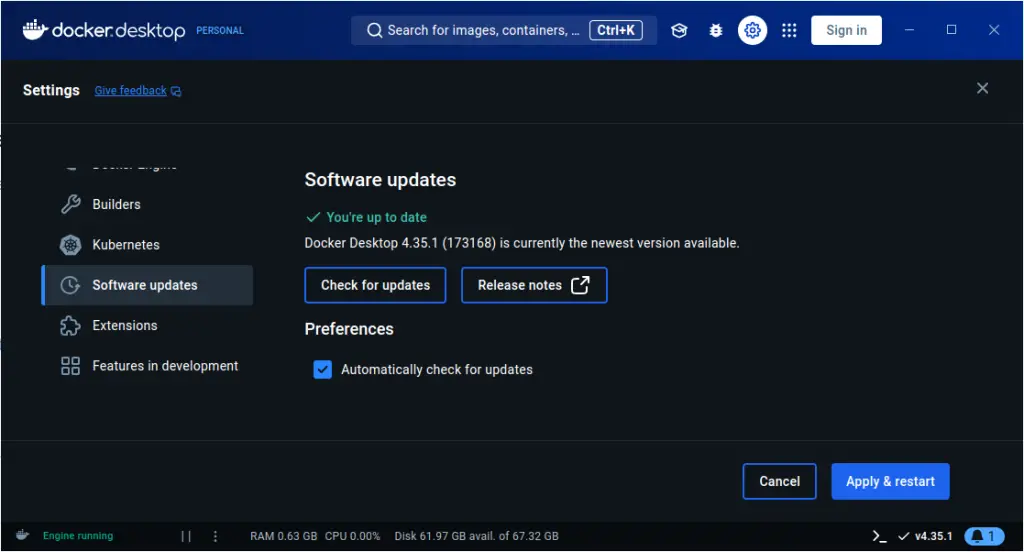Close the Settings panel with X
1024x552 pixels.
(x=982, y=88)
